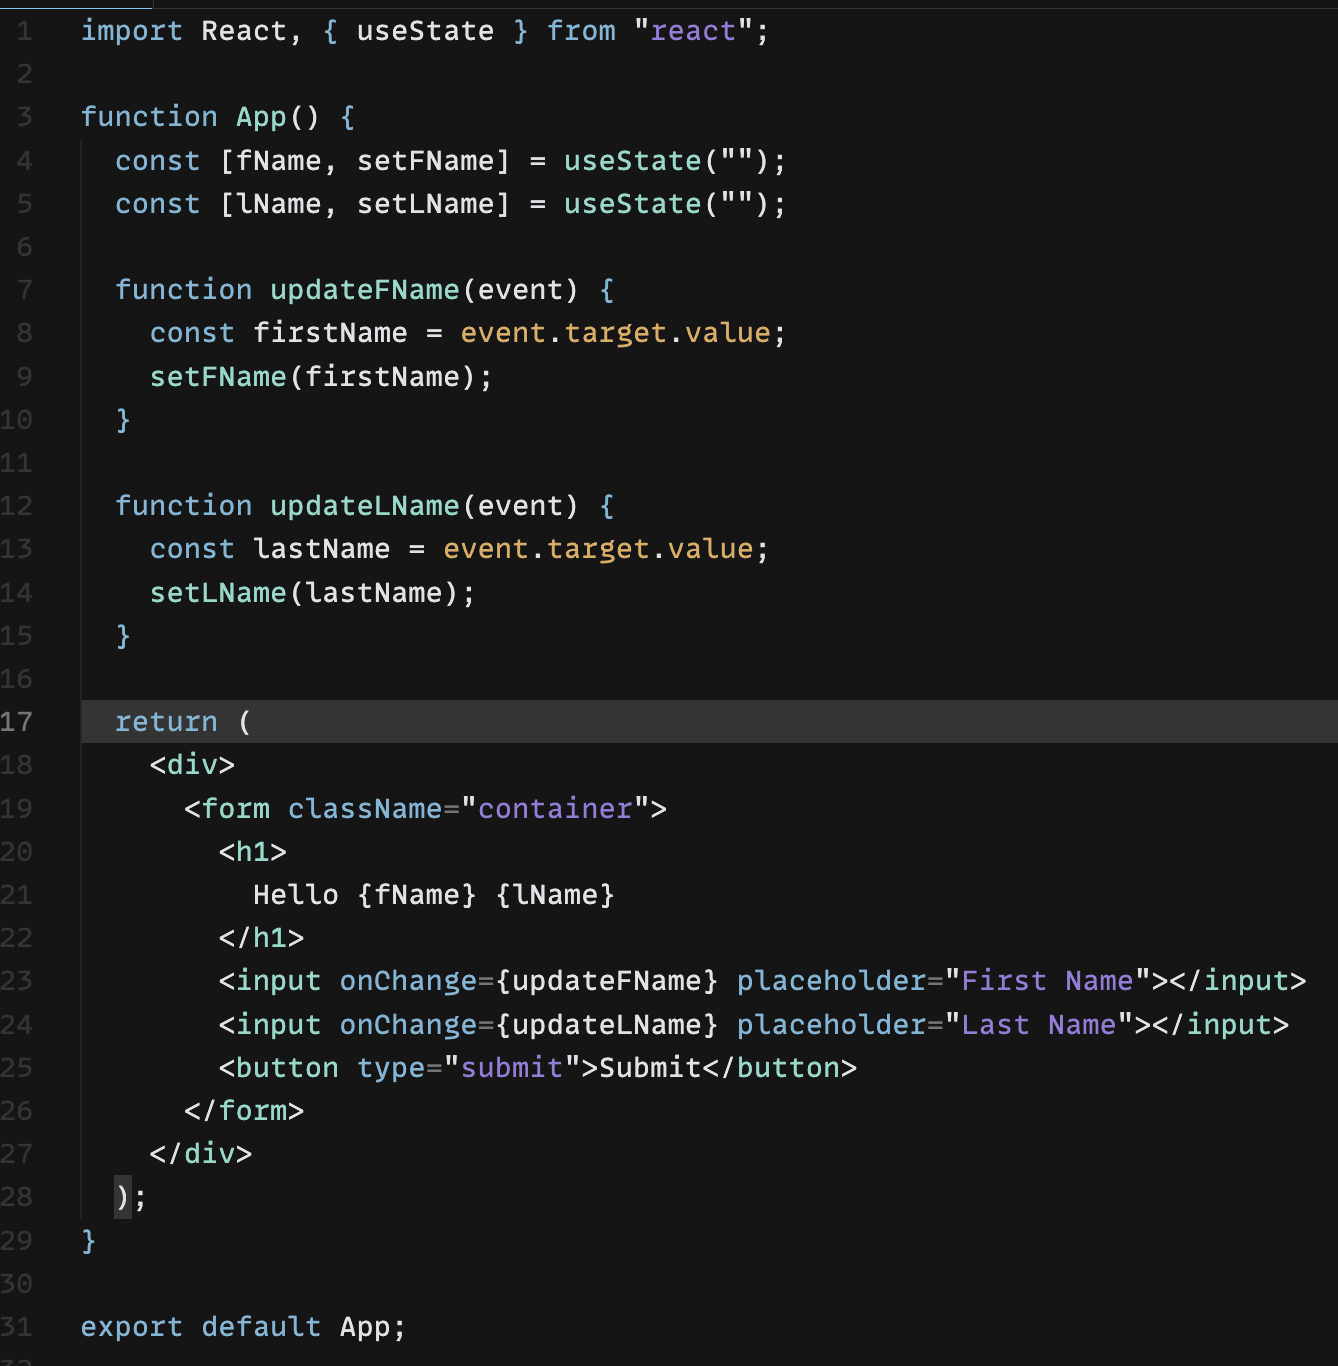Click "updateLName" in the function declaration on line 12

click(365, 506)
